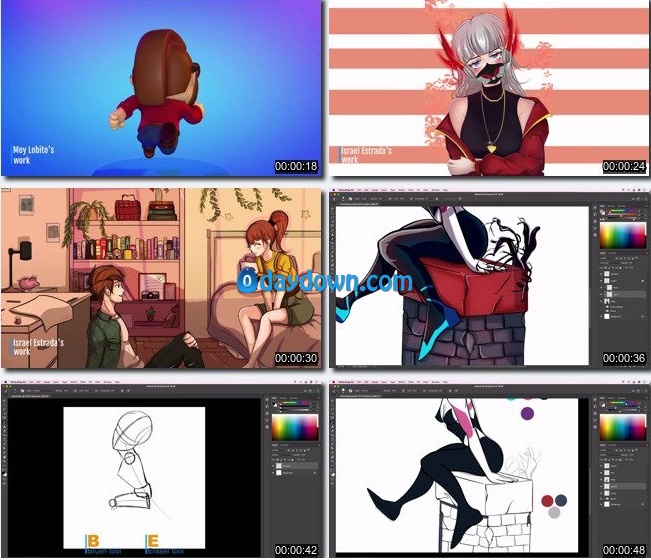Click Background layer lock icon in 00:00:48 frame

coord(643,504)
